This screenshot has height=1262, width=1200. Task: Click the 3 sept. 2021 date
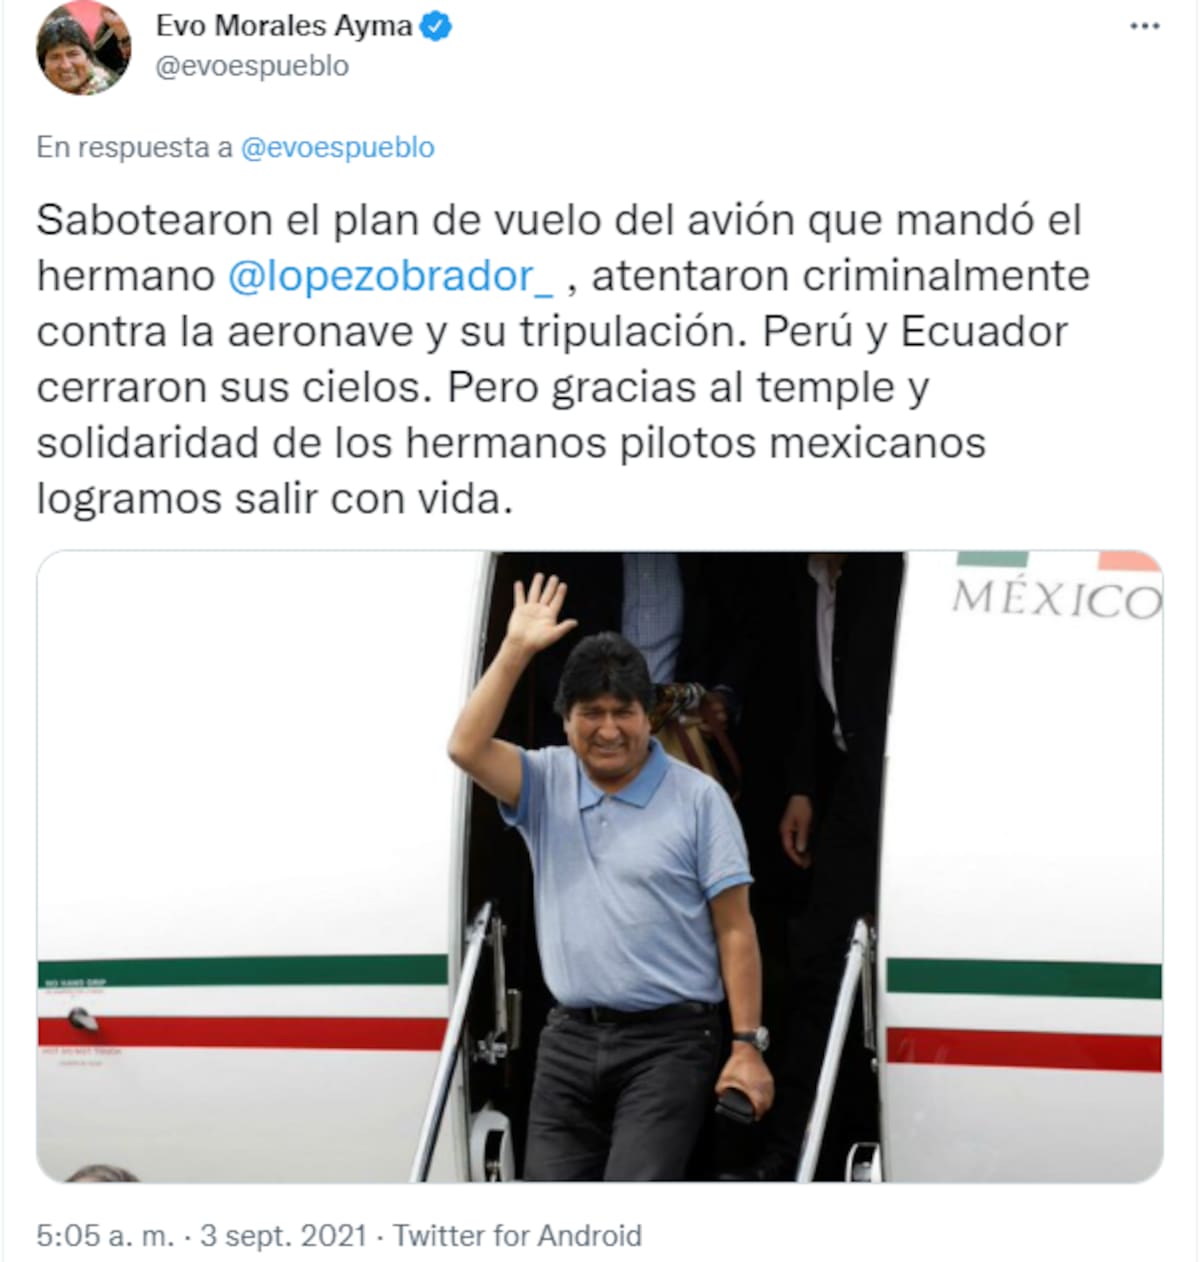284,1235
